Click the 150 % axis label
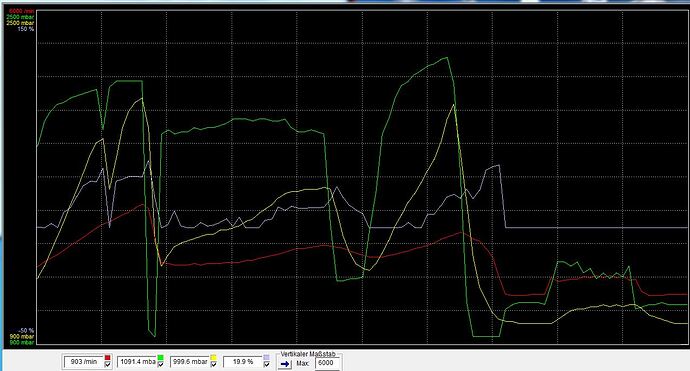 pos(26,29)
